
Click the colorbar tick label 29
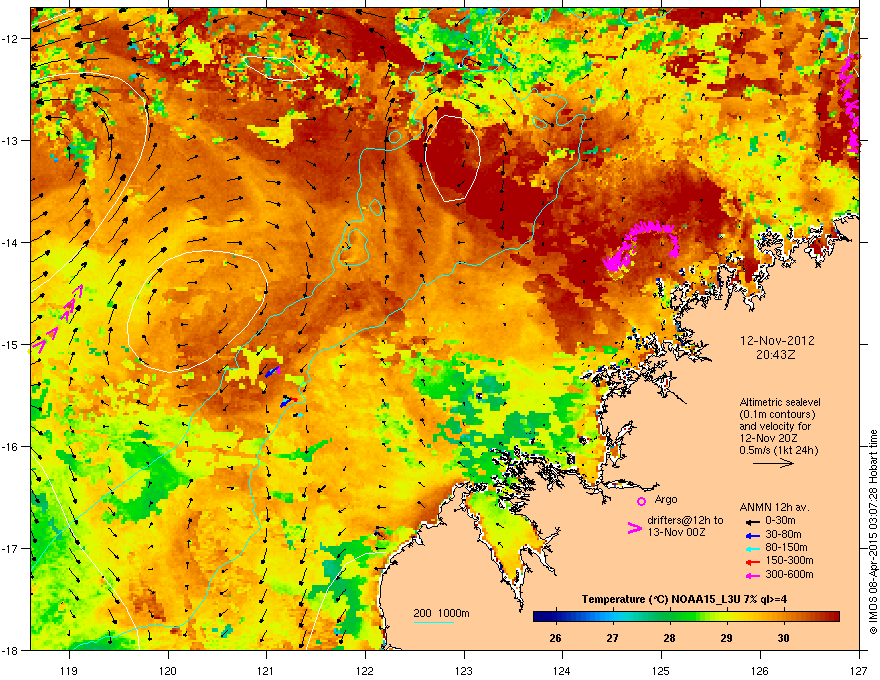tap(726, 638)
